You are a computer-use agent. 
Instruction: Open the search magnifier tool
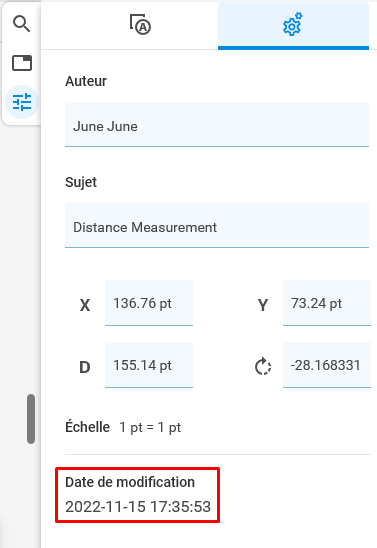click(x=22, y=24)
